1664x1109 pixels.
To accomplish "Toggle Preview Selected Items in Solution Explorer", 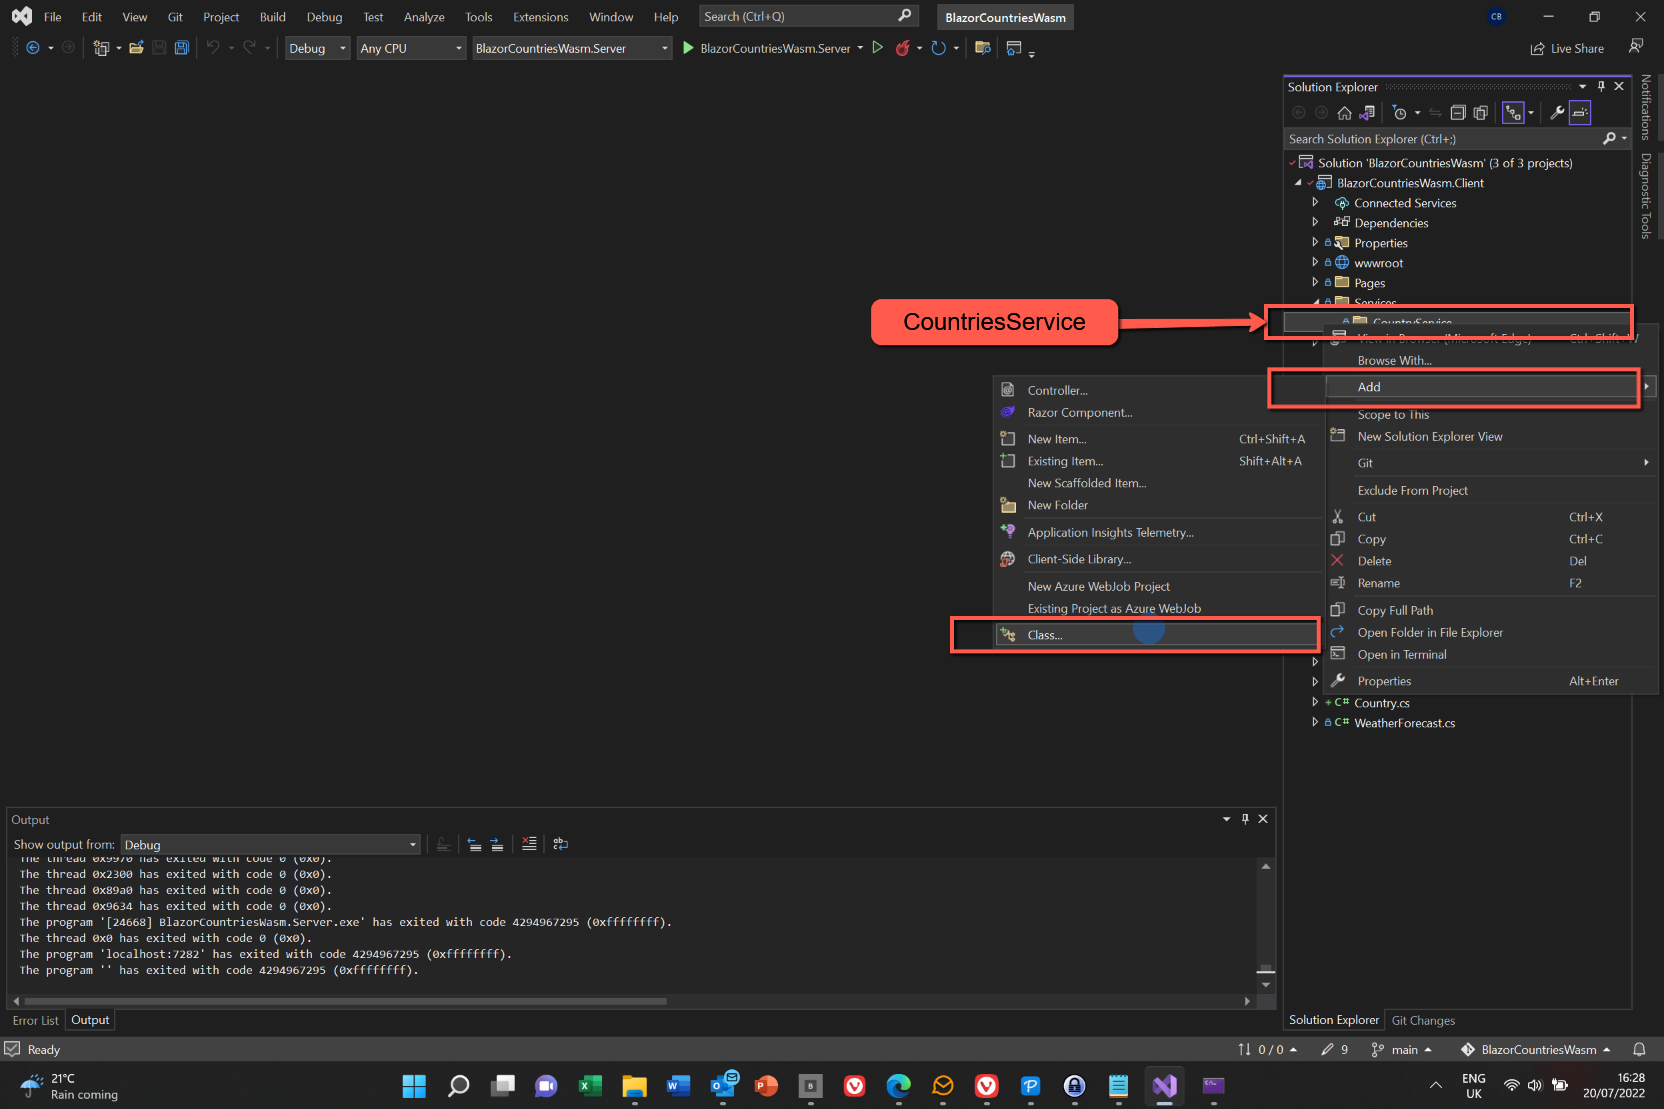I will tap(1580, 113).
